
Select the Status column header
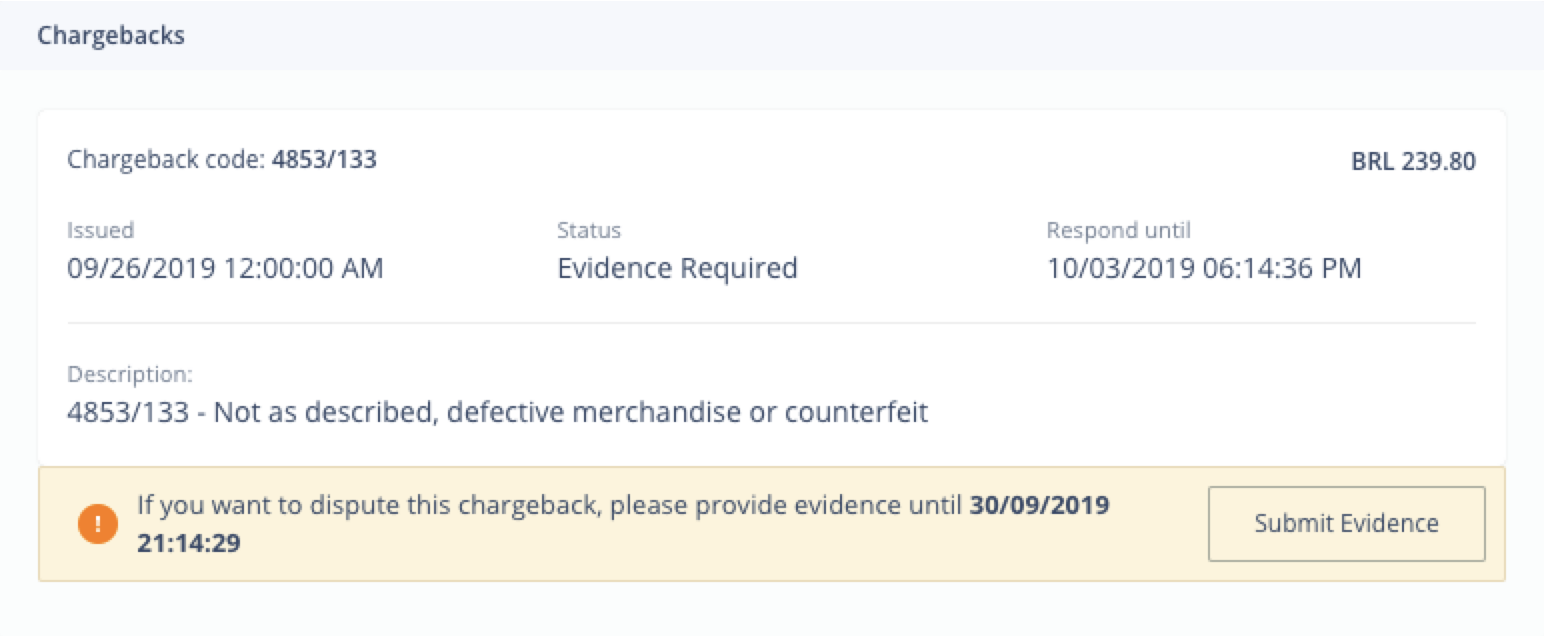click(588, 230)
